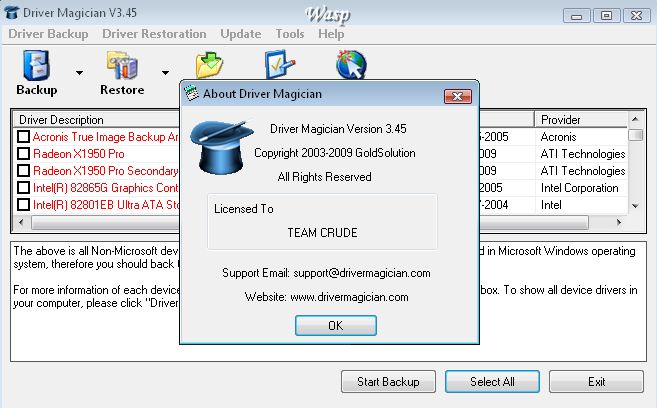Click the Start Backup button
657x408 pixels.
(x=388, y=382)
